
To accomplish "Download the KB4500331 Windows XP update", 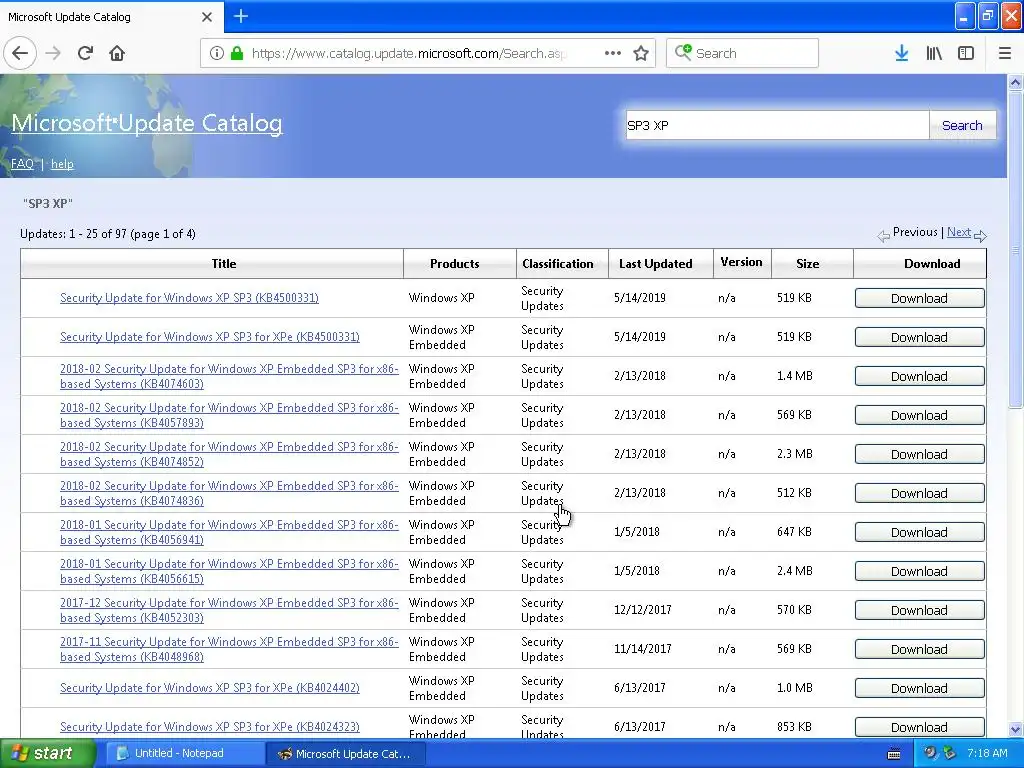I will [x=920, y=298].
